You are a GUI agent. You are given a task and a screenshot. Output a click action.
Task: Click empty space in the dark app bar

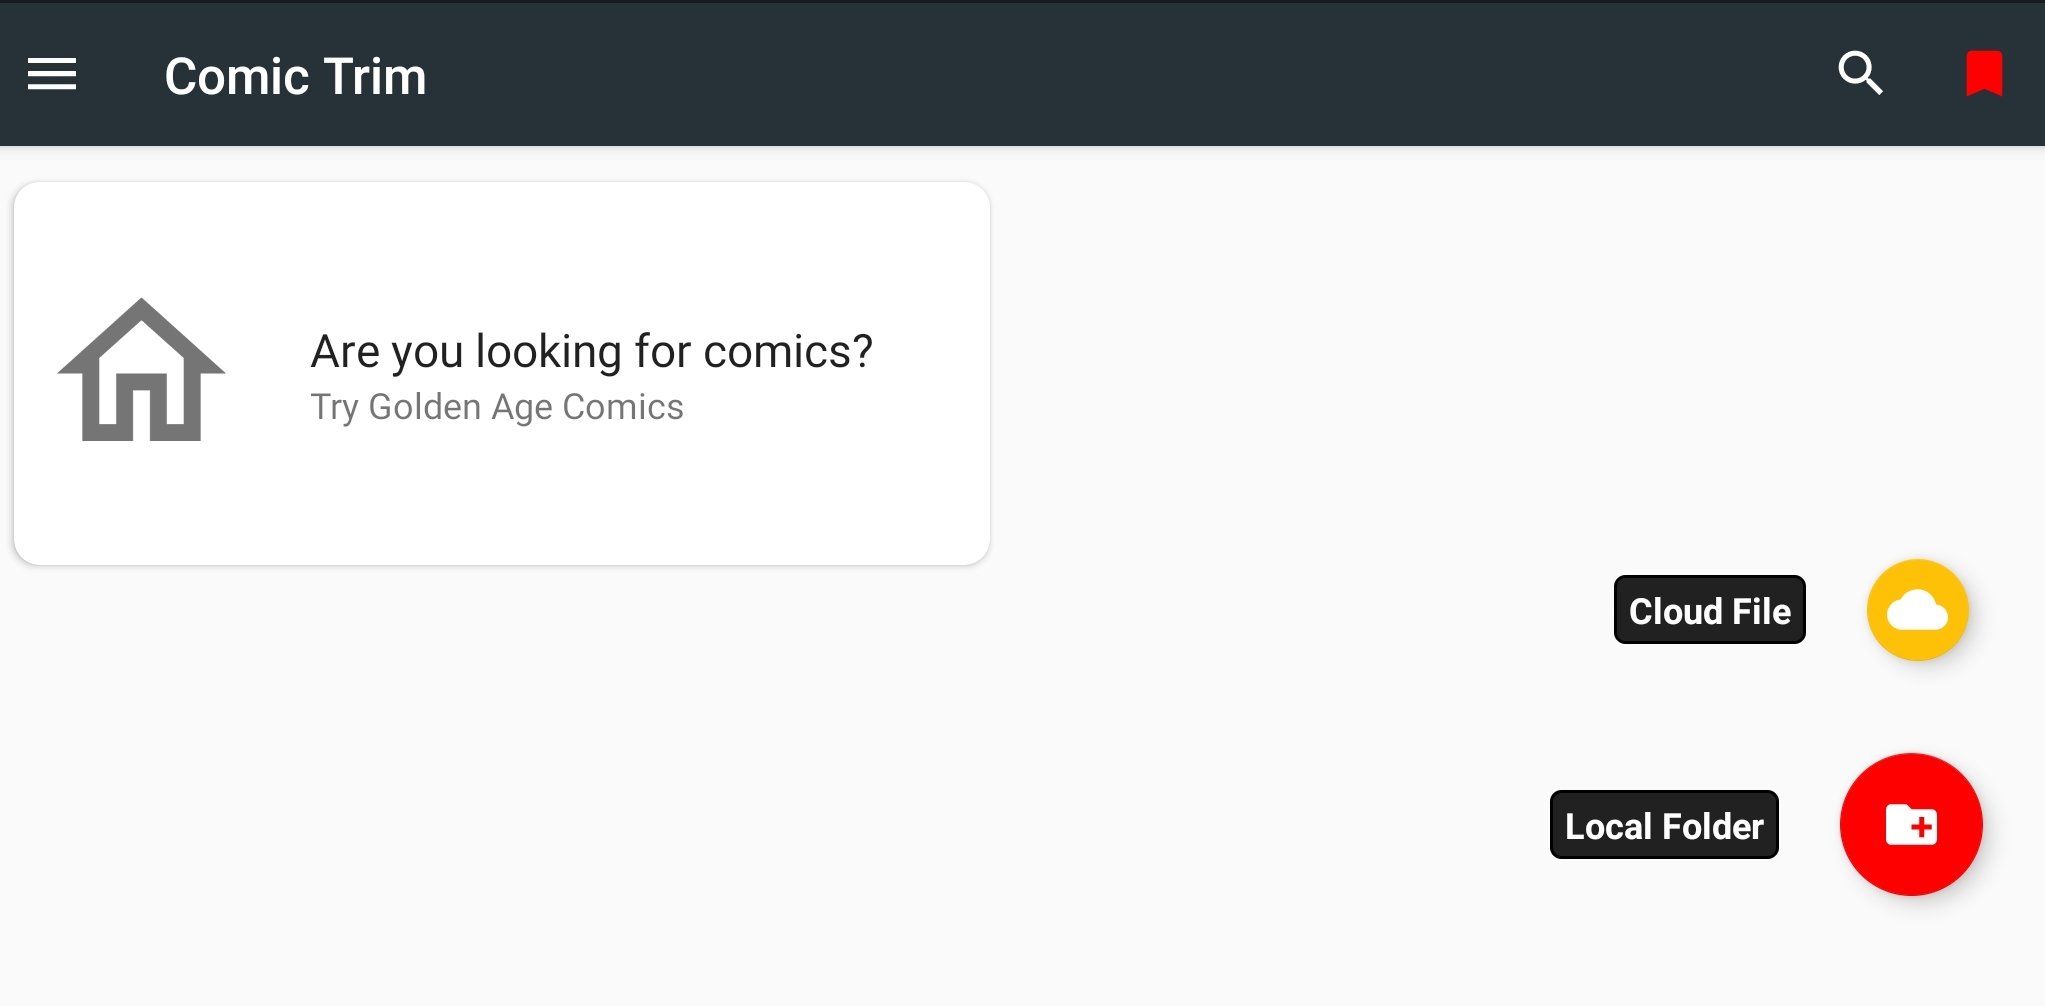(1100, 74)
